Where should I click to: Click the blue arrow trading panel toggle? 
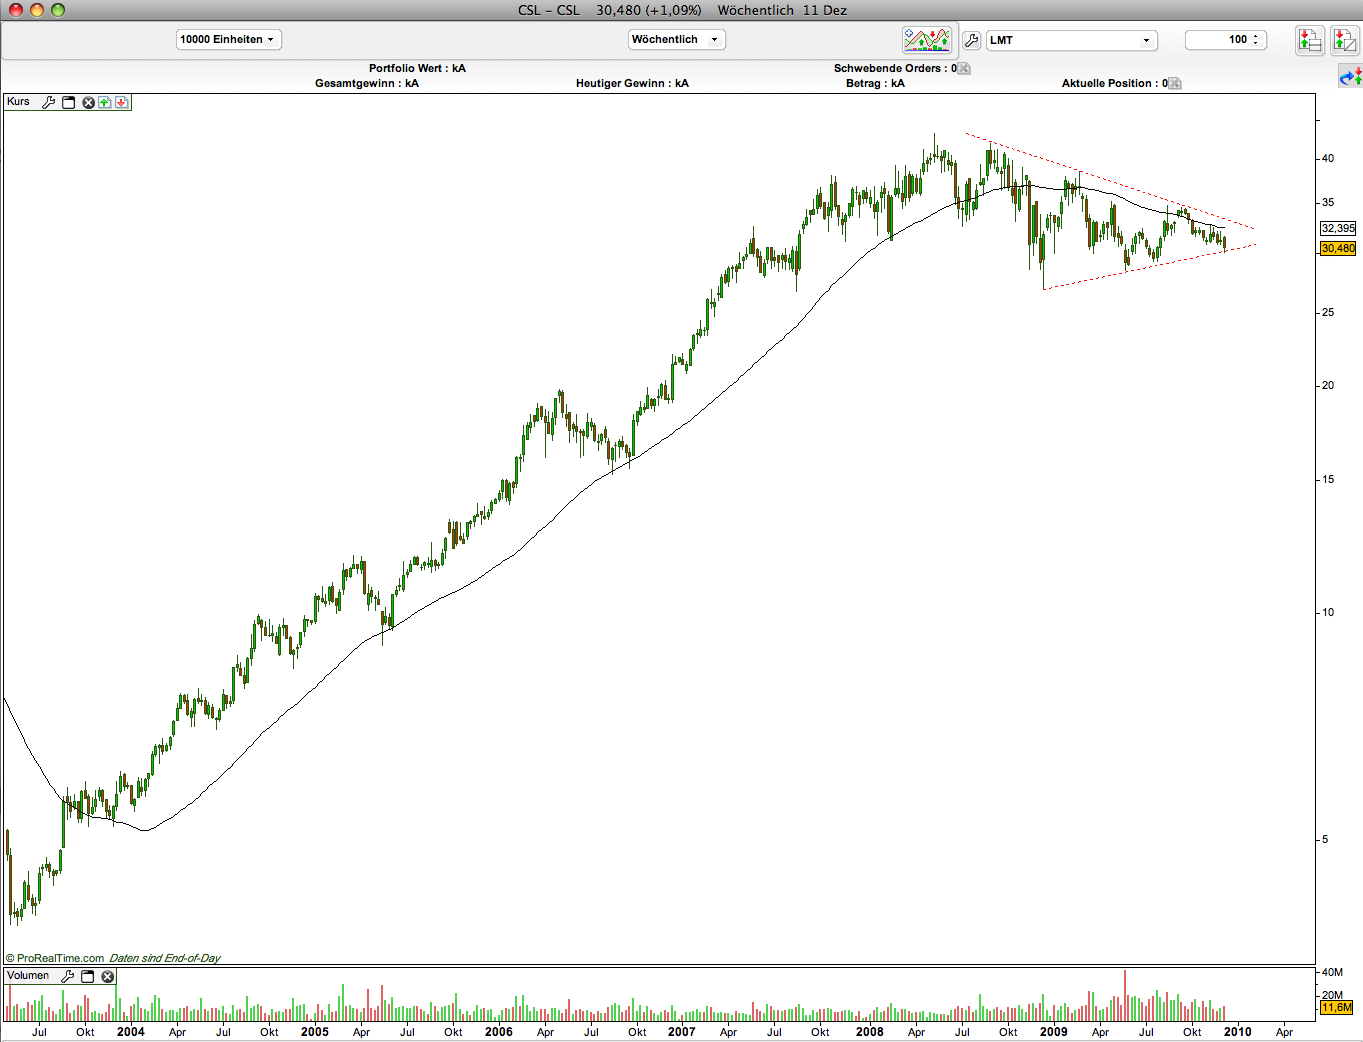[x=1350, y=76]
